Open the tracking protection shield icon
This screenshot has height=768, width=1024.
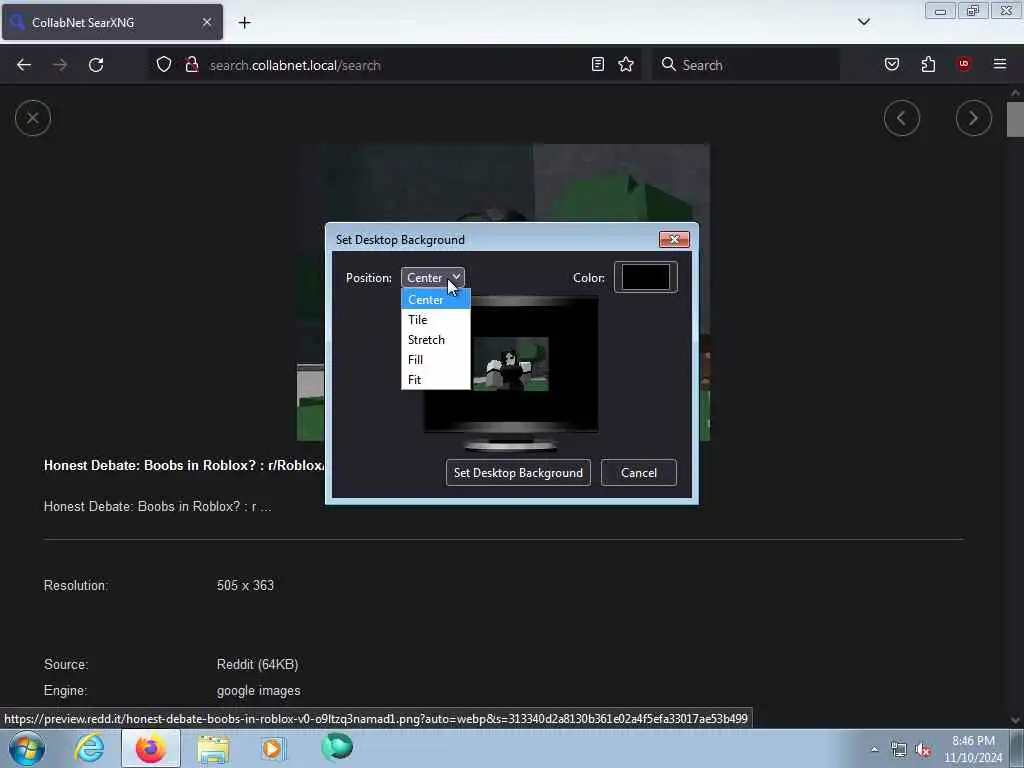[164, 64]
